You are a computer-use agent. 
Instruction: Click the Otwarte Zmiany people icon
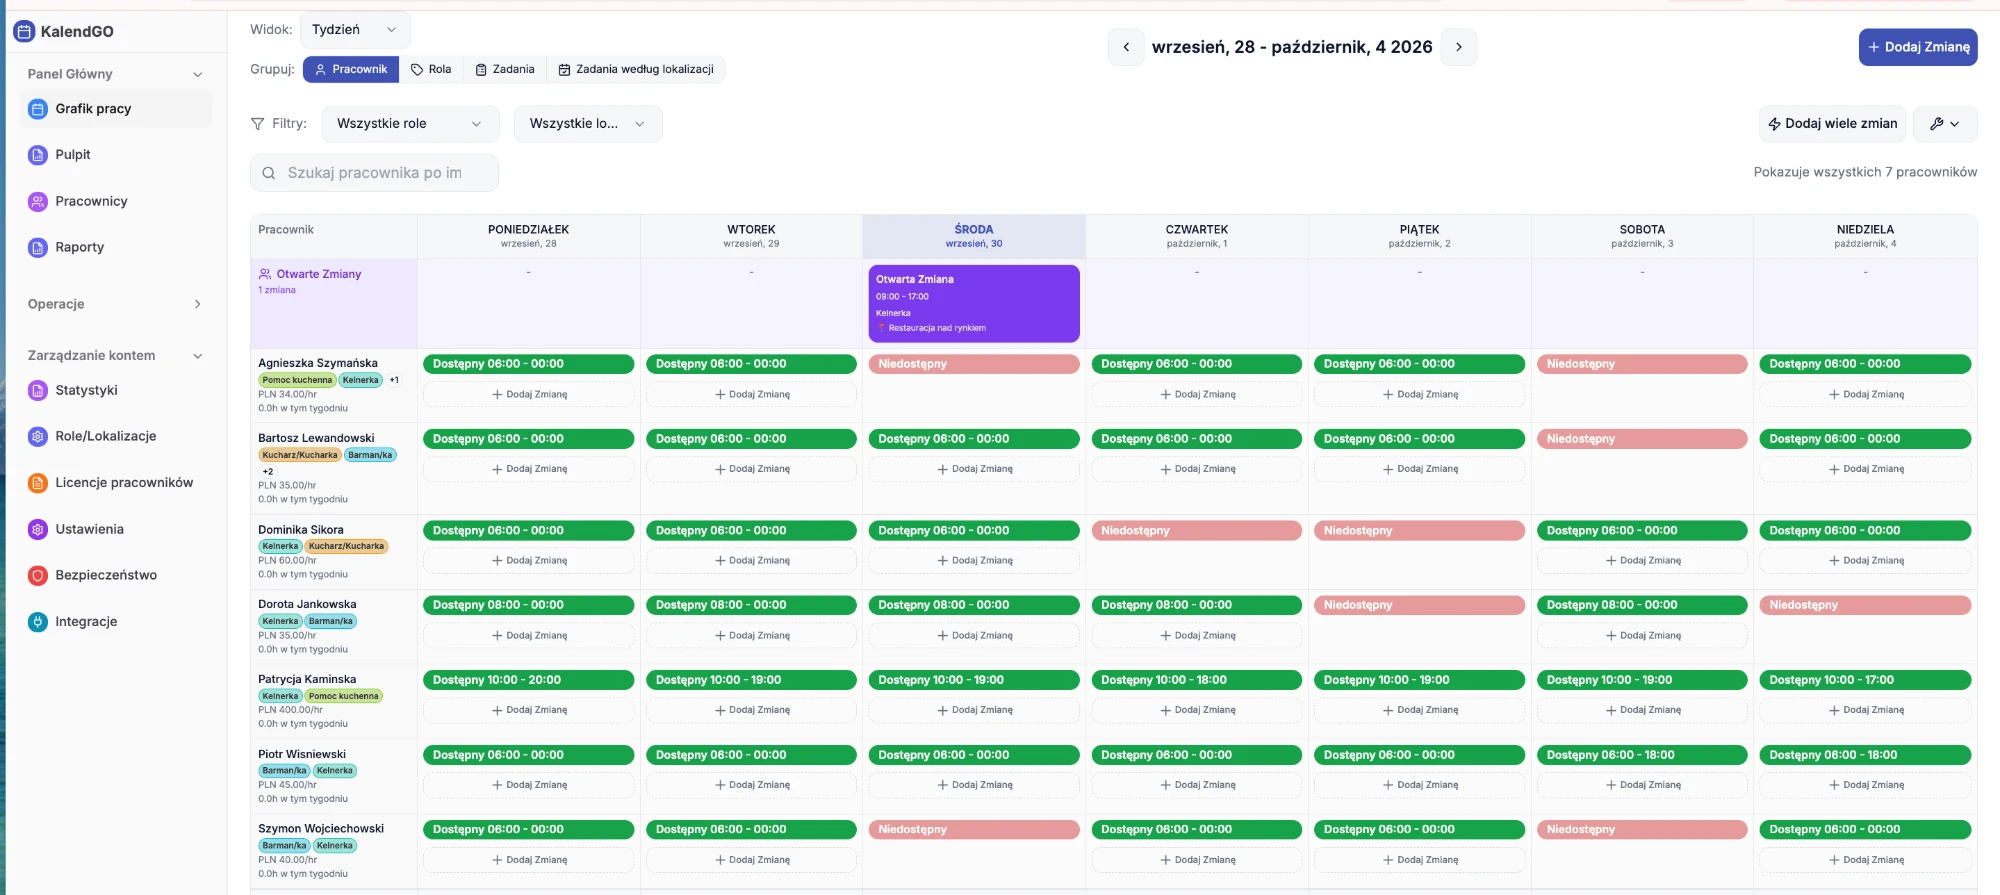[x=265, y=274]
